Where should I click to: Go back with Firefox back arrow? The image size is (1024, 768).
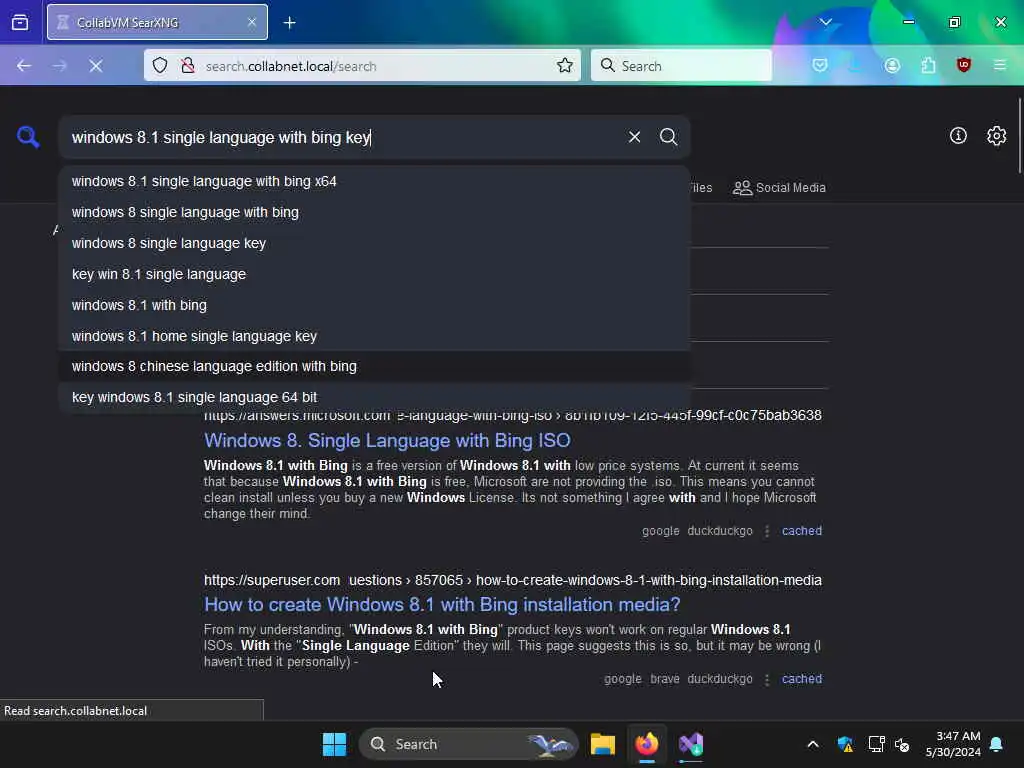pos(24,66)
